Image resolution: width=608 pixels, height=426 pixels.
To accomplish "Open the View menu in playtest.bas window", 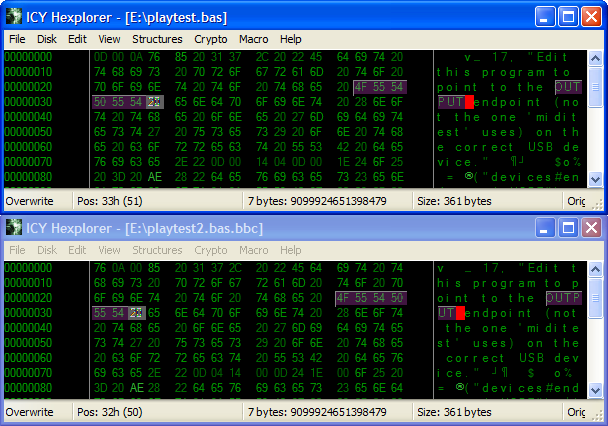I will coord(109,39).
